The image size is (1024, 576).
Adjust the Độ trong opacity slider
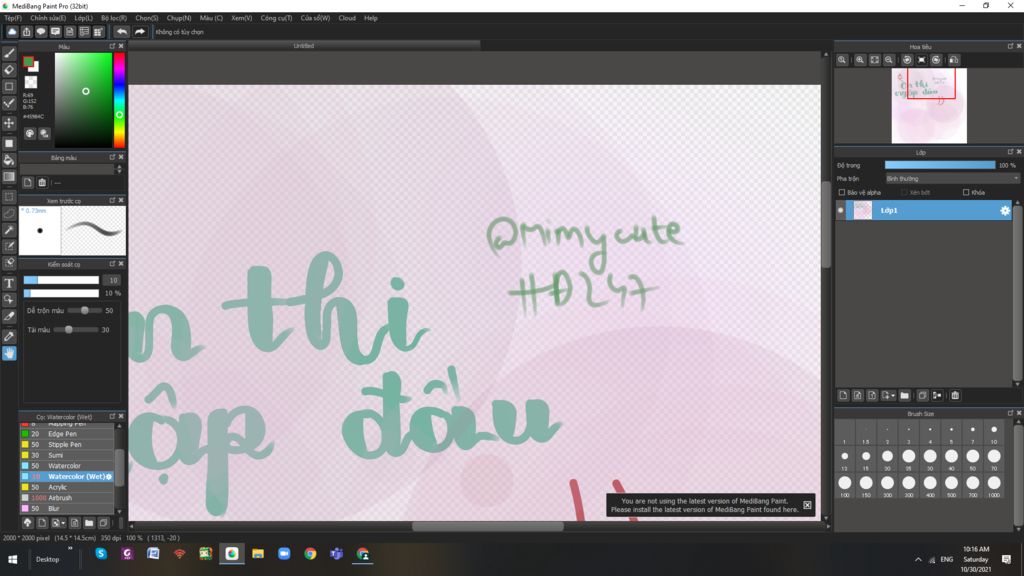point(940,165)
